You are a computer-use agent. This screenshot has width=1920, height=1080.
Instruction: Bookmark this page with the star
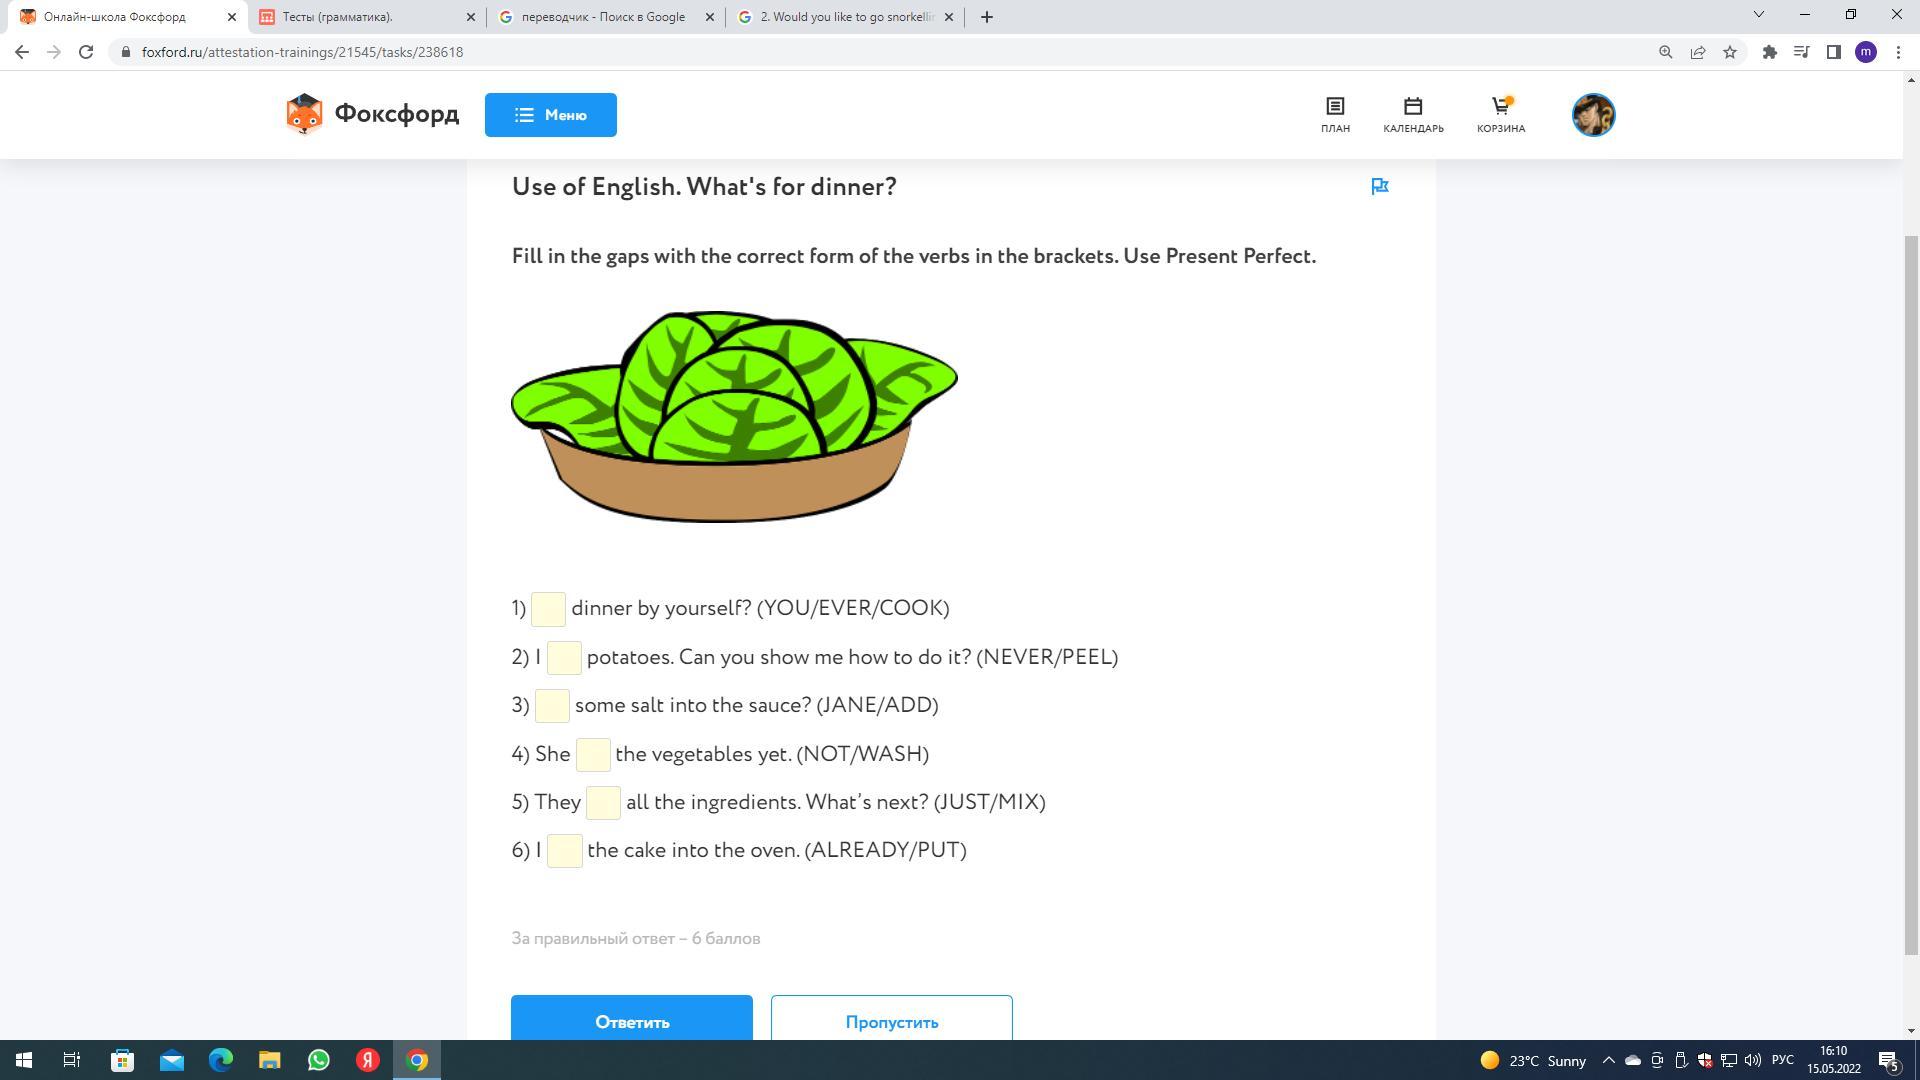1730,52
